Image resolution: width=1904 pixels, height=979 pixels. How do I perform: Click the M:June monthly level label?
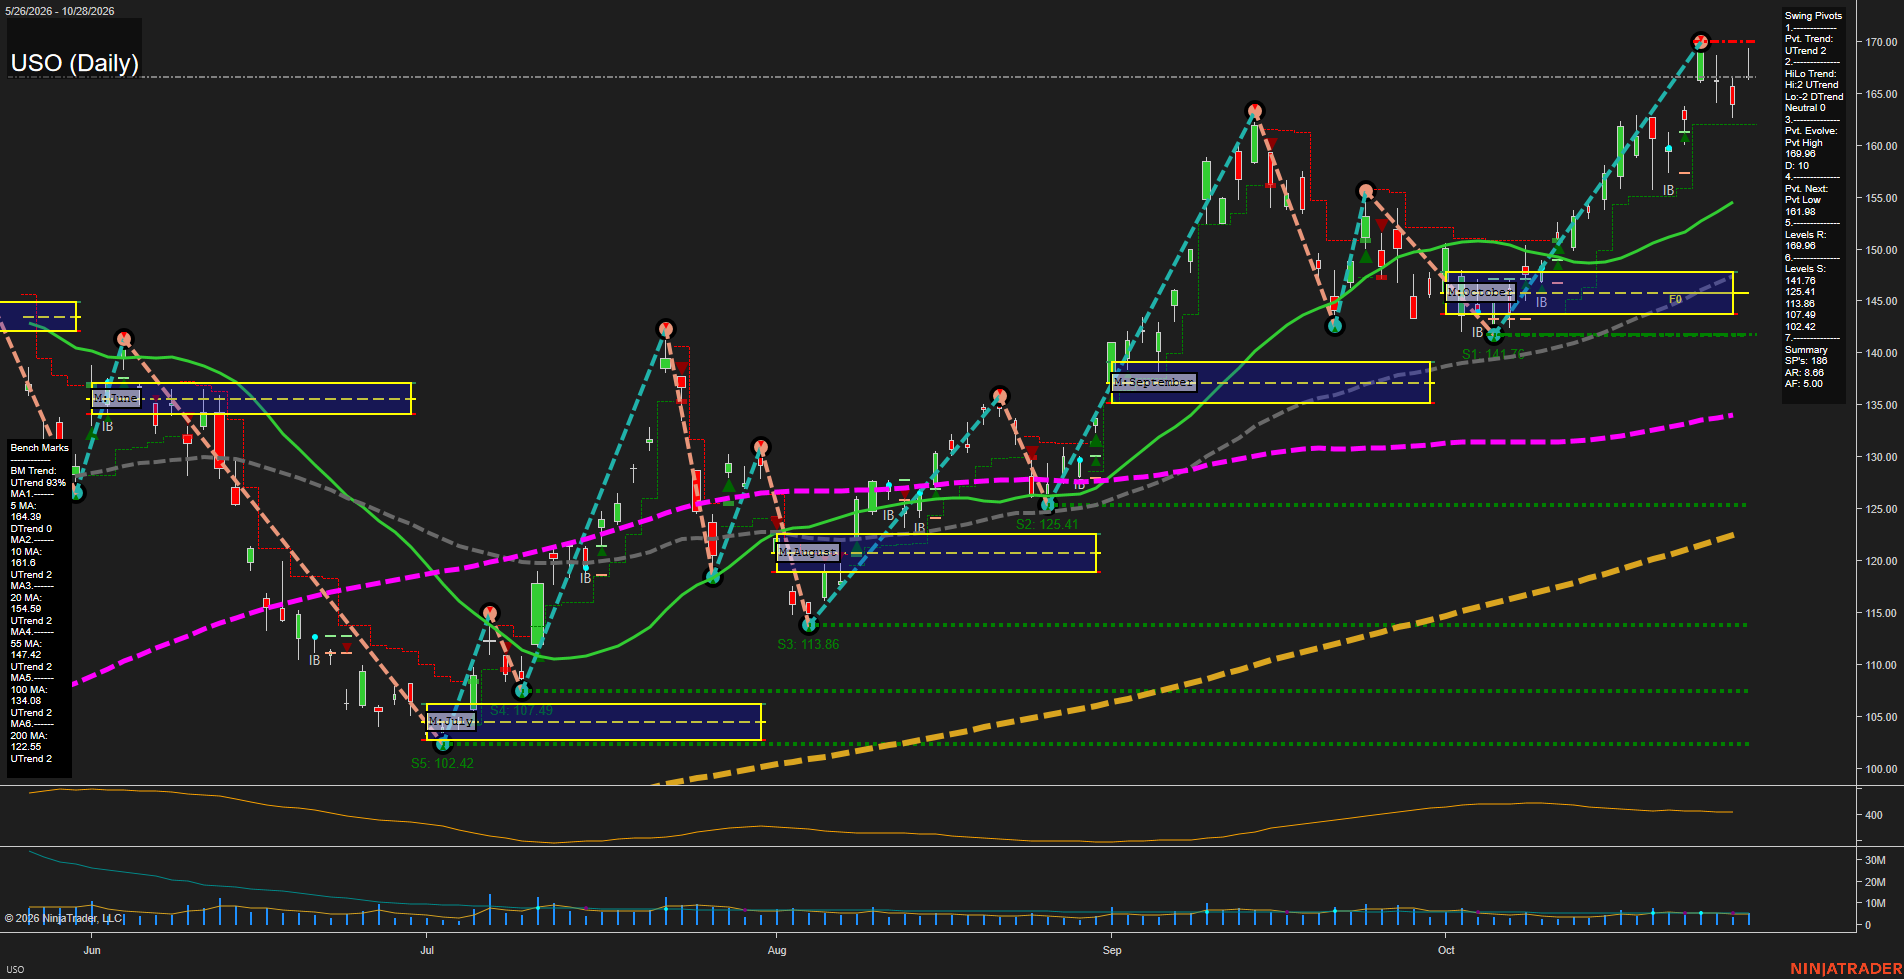116,398
